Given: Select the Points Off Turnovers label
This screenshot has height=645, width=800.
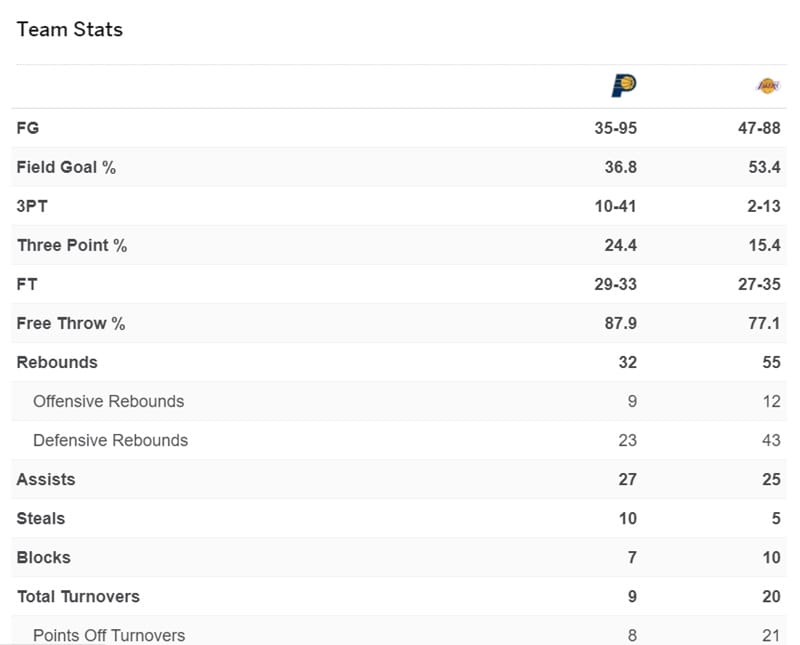Looking at the screenshot, I should (x=109, y=635).
